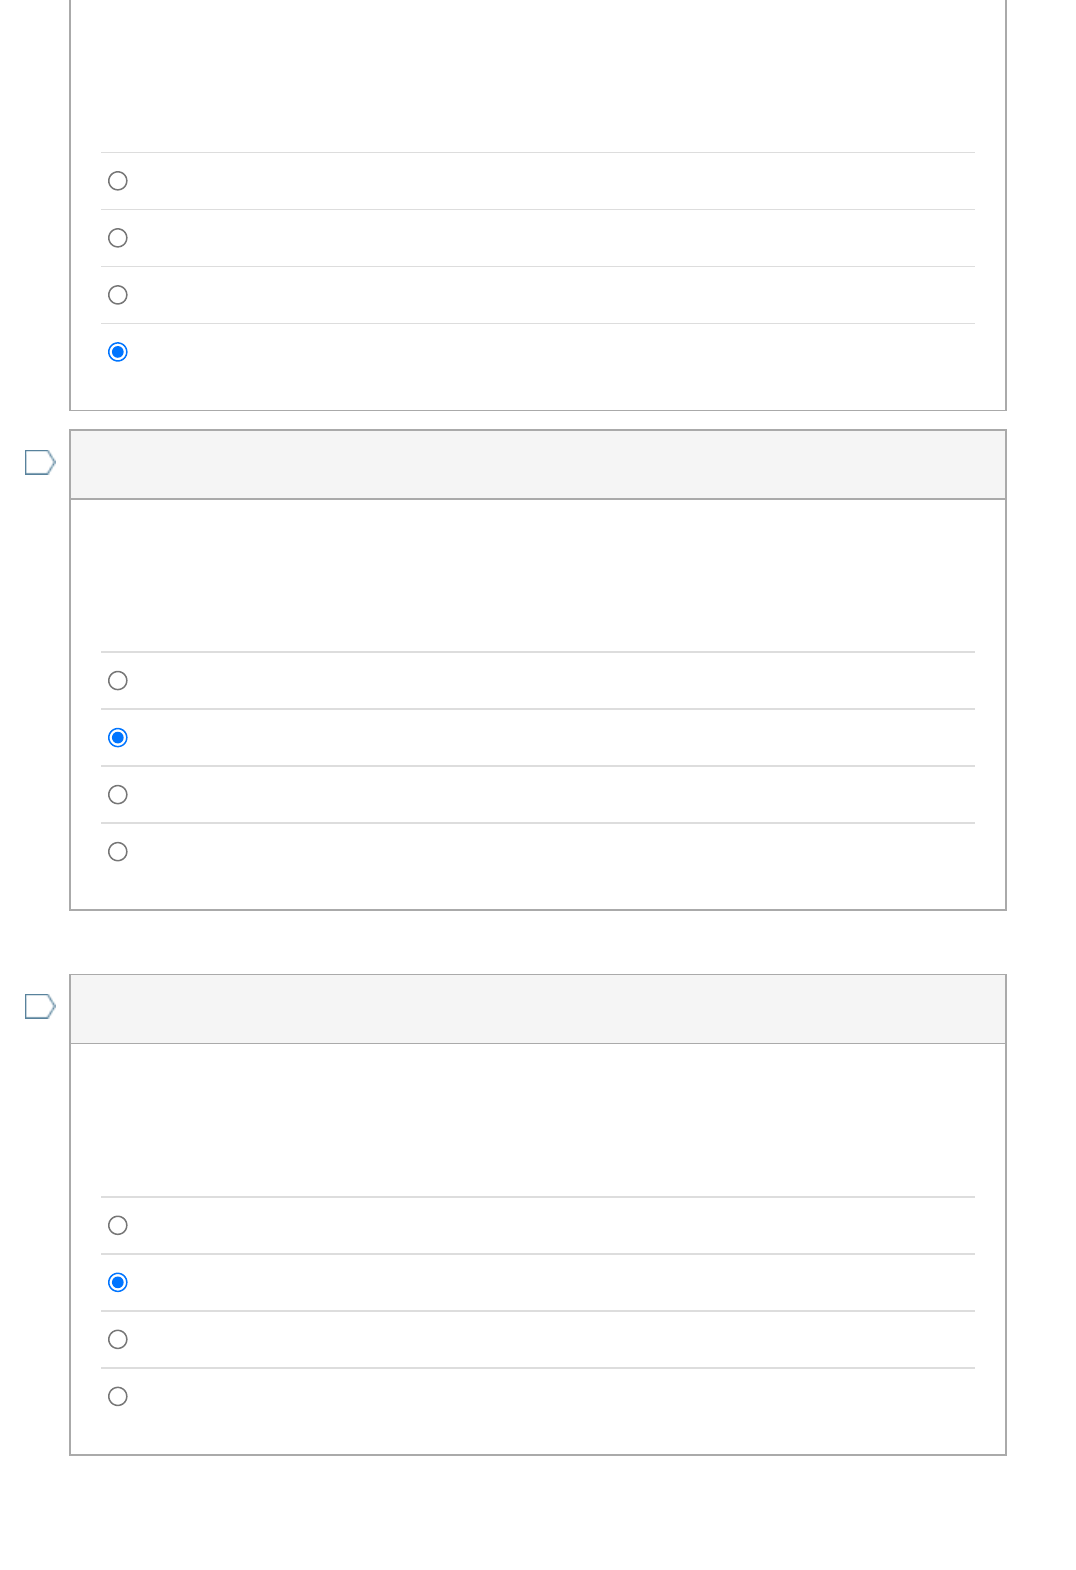The image size is (1076, 1570).
Task: Click the gray header bar of middle question
Action: click(x=538, y=465)
